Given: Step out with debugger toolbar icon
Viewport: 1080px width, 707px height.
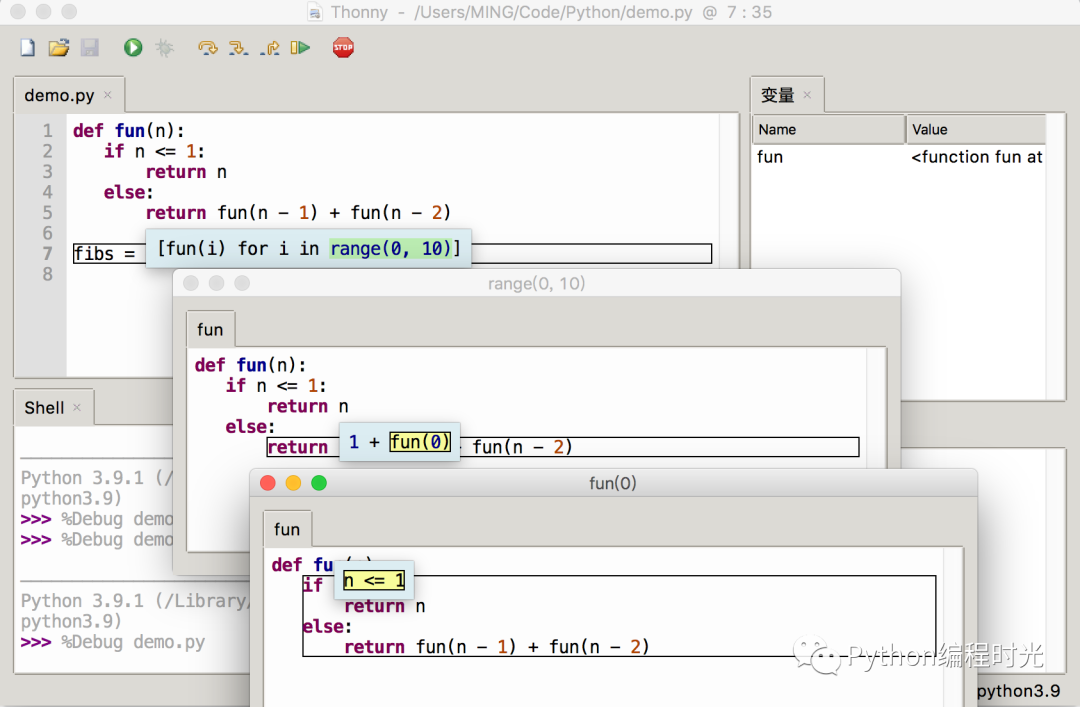Looking at the screenshot, I should click(x=270, y=48).
